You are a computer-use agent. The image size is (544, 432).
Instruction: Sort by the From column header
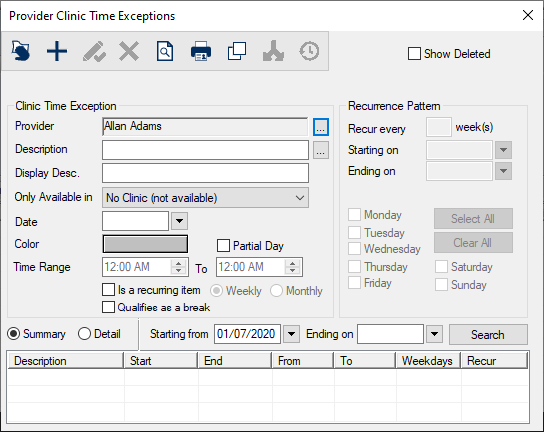tap(303, 361)
